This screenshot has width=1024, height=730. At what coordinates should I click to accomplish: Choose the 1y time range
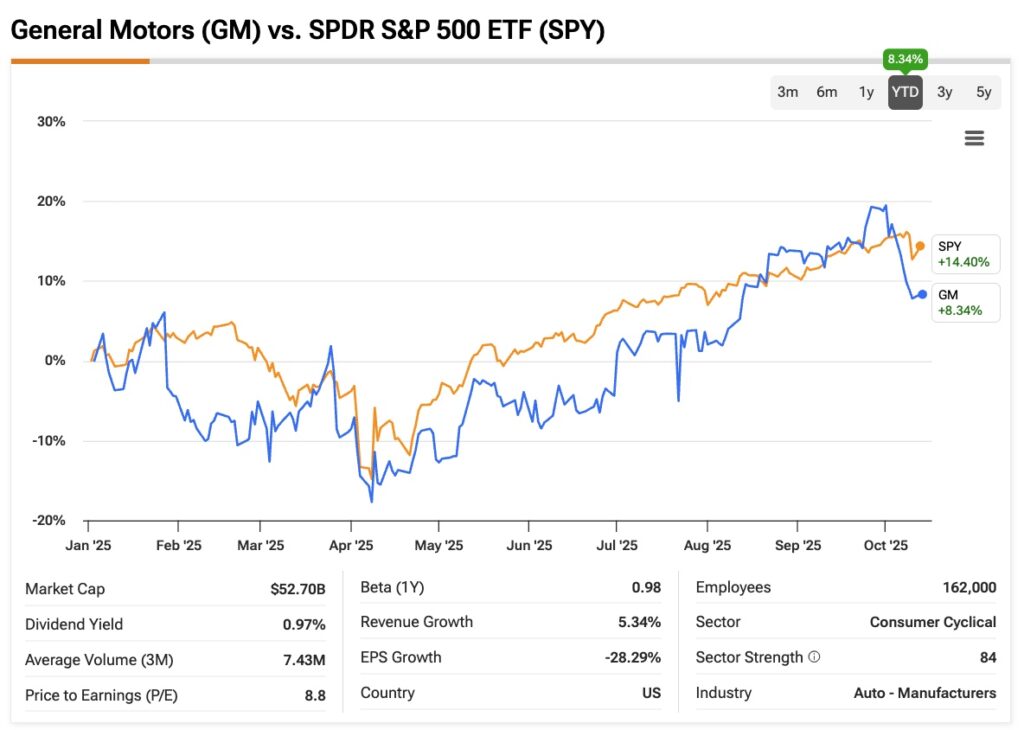tap(866, 92)
